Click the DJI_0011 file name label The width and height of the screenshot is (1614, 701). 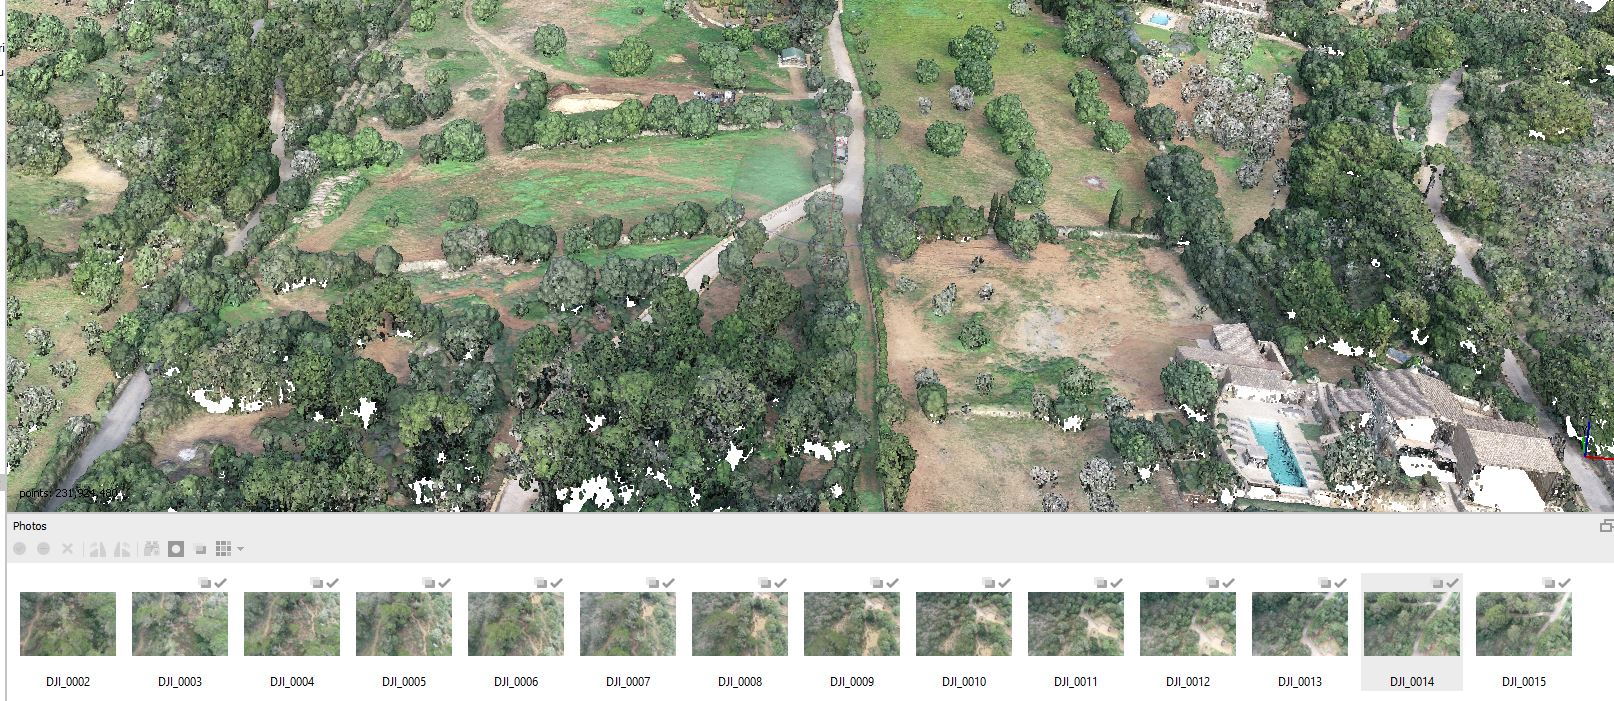1076,682
